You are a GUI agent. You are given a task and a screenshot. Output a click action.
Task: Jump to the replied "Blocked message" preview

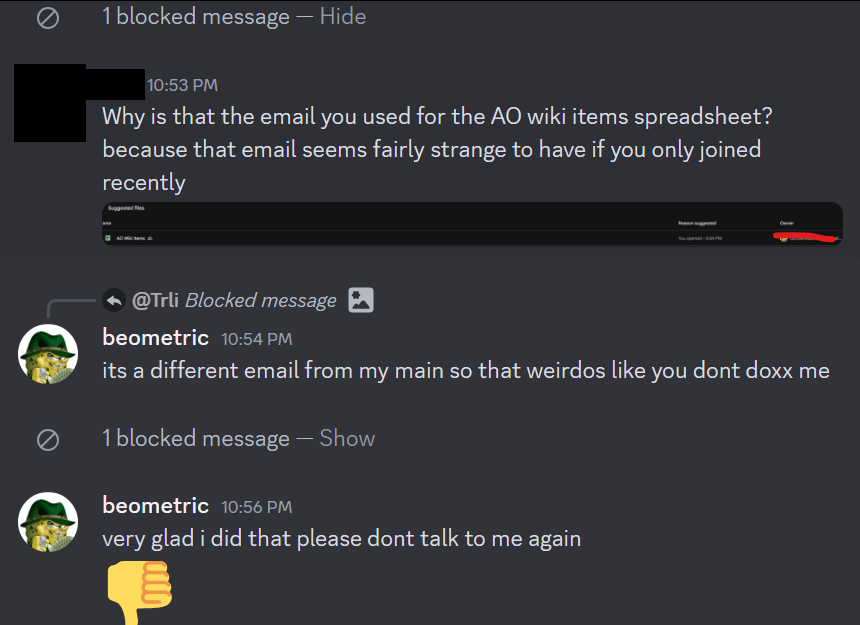[x=260, y=300]
